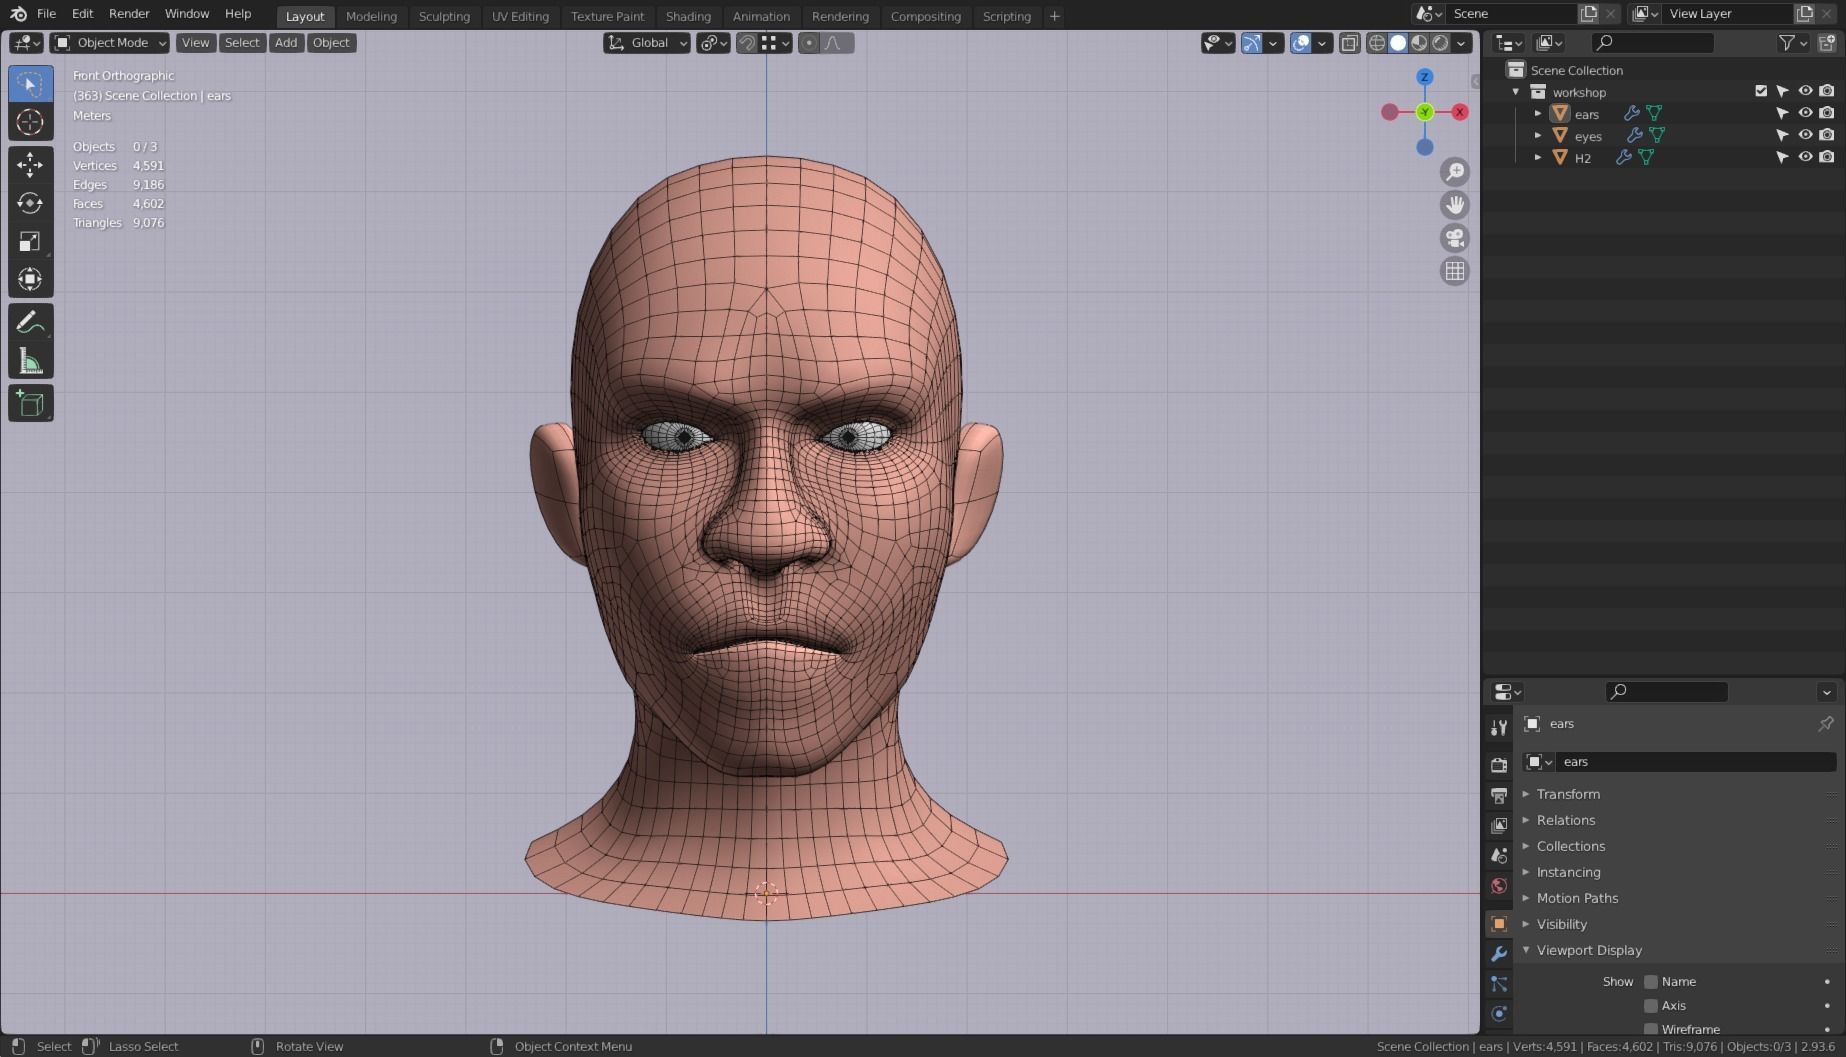Hide the eyes object in viewport

point(1805,135)
